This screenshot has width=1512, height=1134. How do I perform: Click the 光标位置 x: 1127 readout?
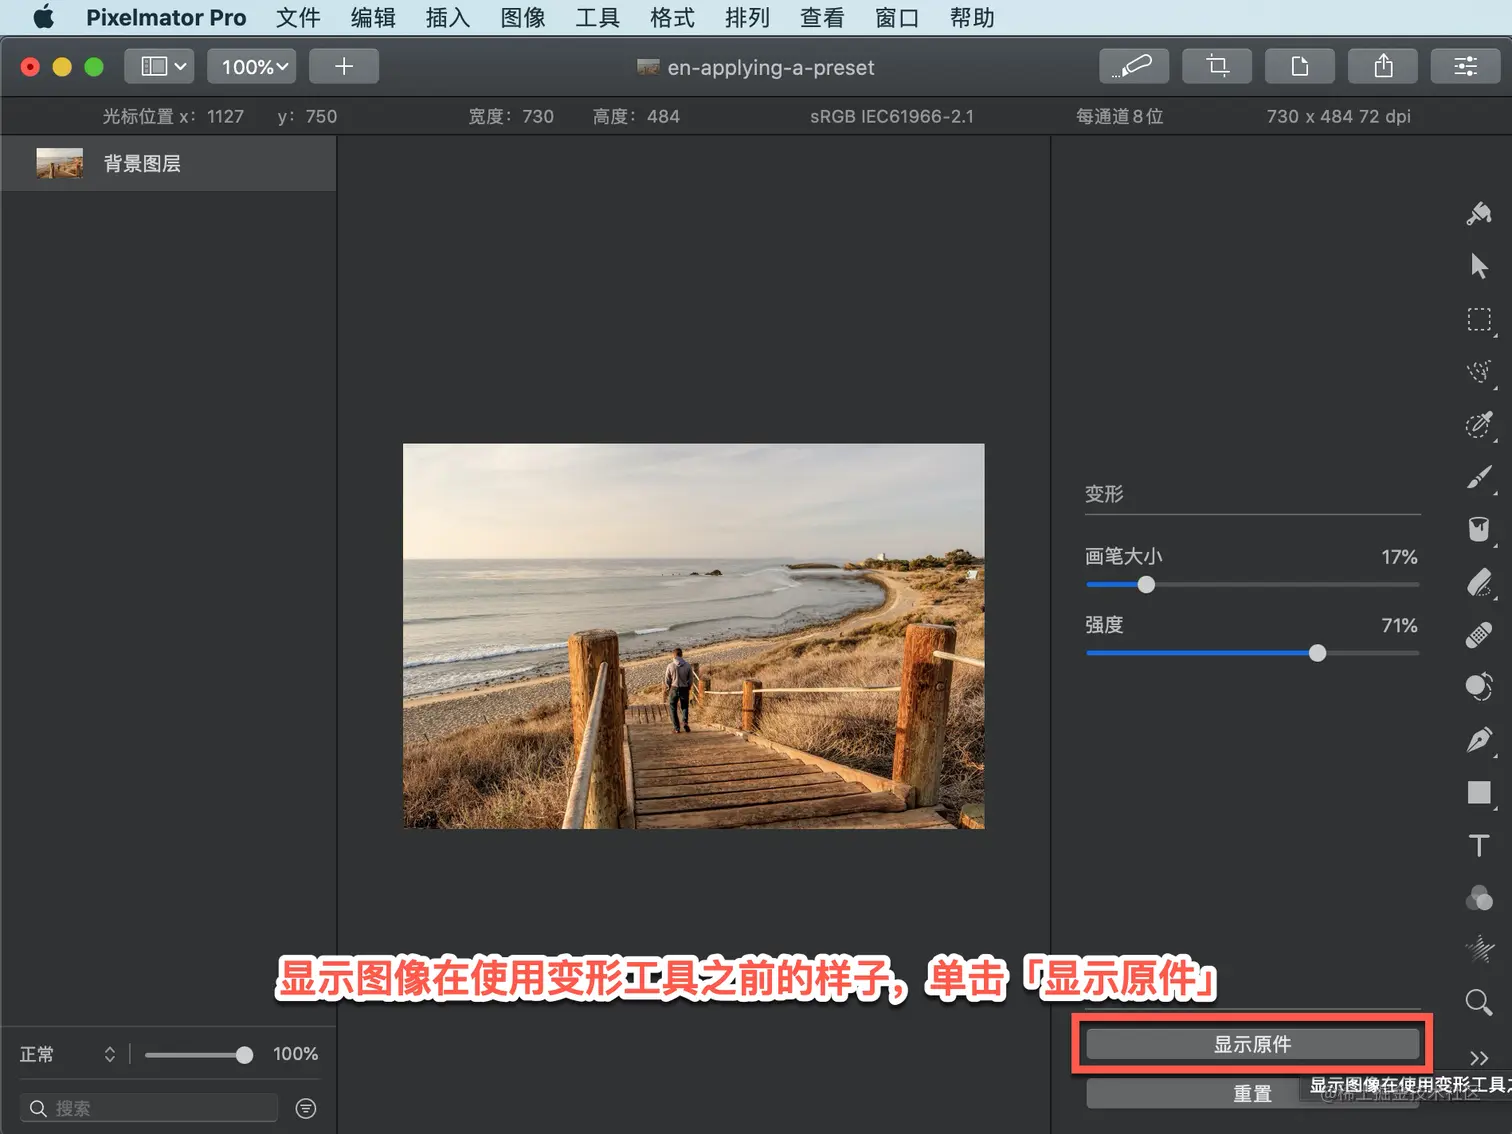coord(173,116)
